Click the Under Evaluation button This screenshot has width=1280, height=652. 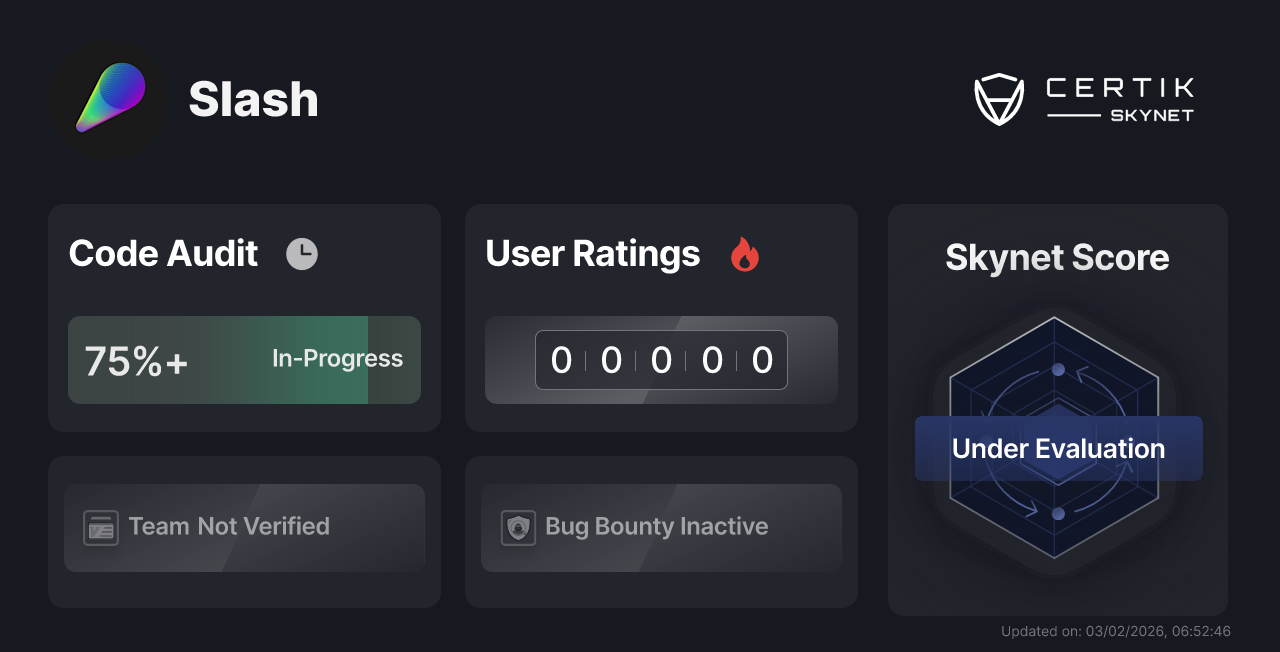(x=1057, y=448)
